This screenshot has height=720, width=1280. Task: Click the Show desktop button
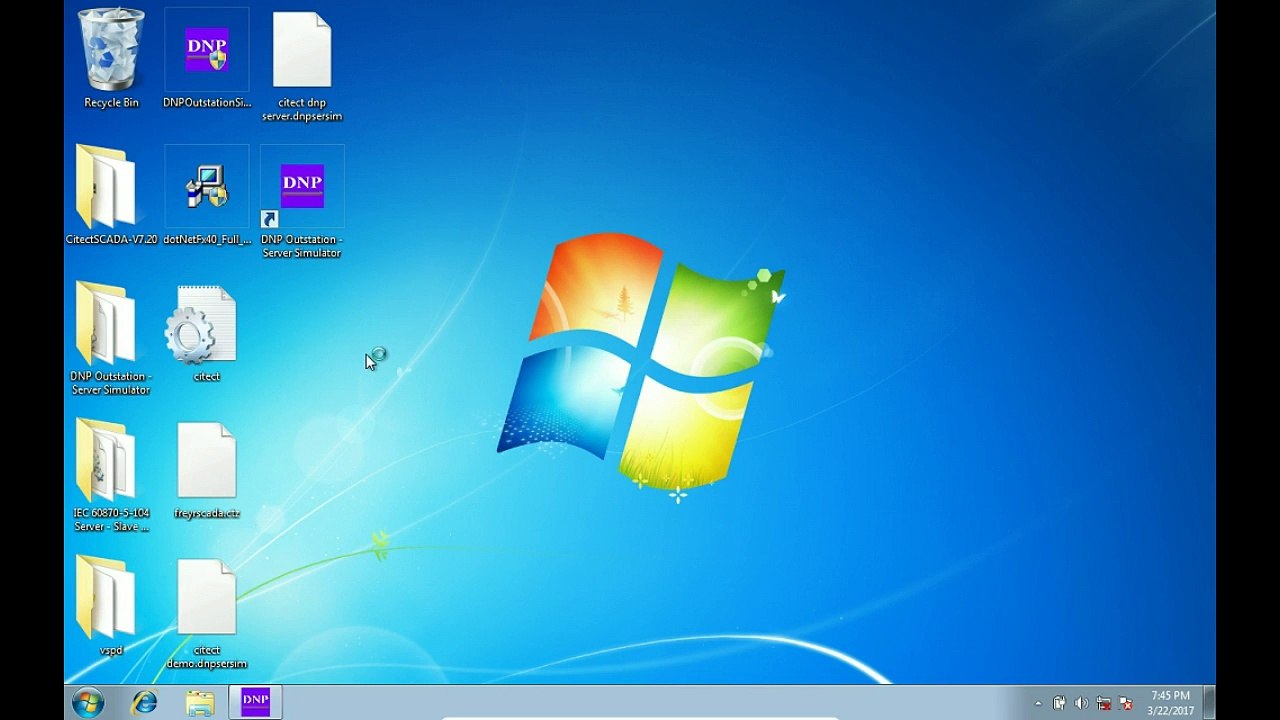pyautogui.click(x=1209, y=703)
